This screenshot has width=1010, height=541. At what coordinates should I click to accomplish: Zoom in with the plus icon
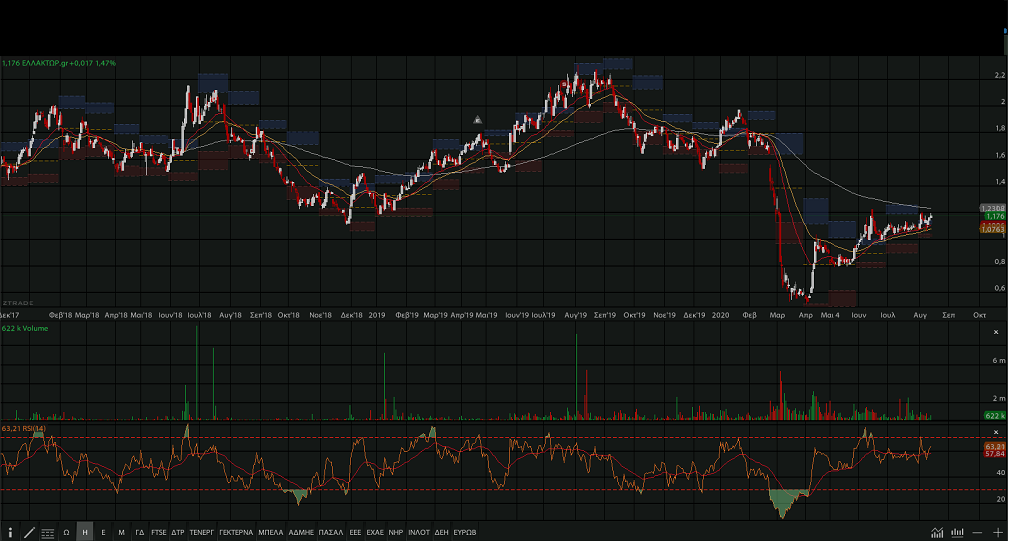click(x=997, y=533)
